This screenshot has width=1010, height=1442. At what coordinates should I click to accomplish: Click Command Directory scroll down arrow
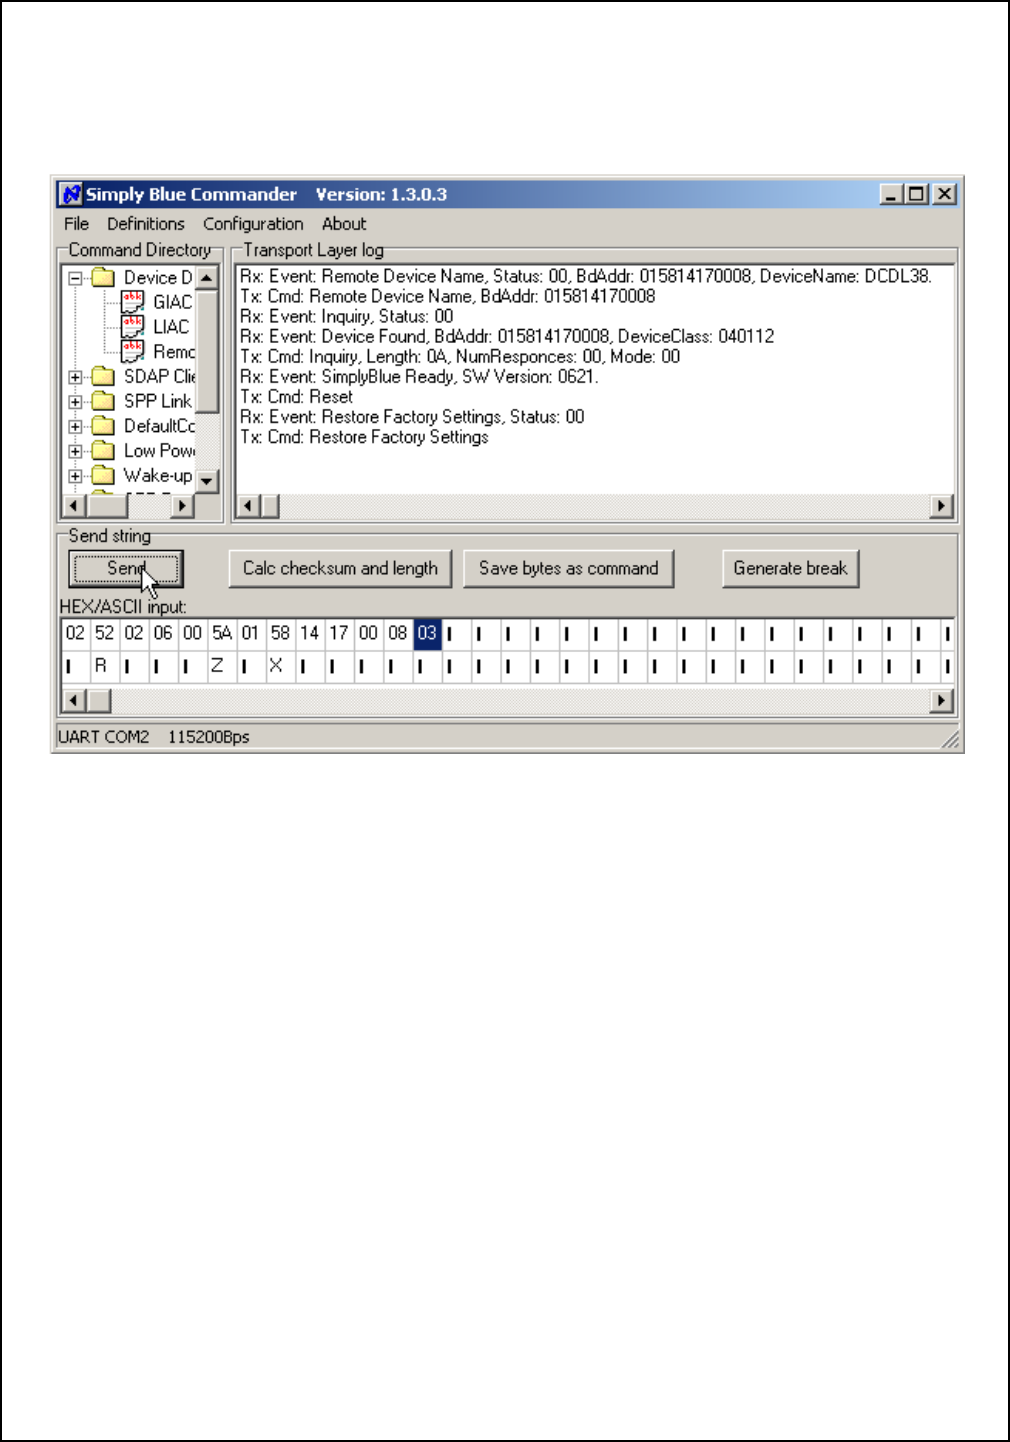pos(207,481)
